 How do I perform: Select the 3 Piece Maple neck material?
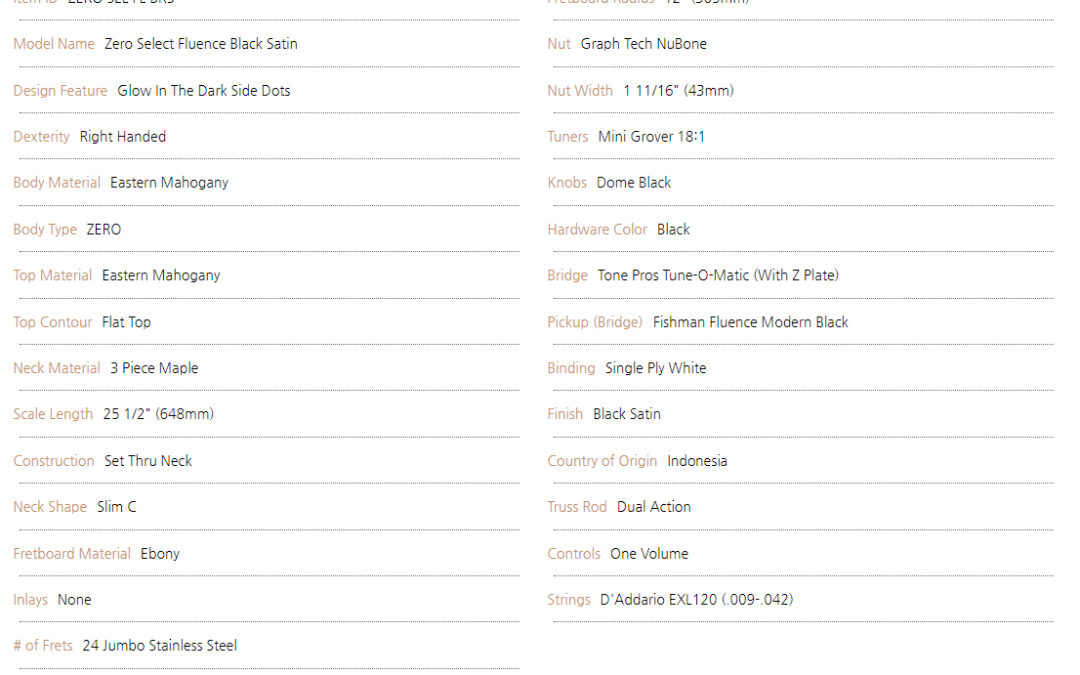pos(154,368)
